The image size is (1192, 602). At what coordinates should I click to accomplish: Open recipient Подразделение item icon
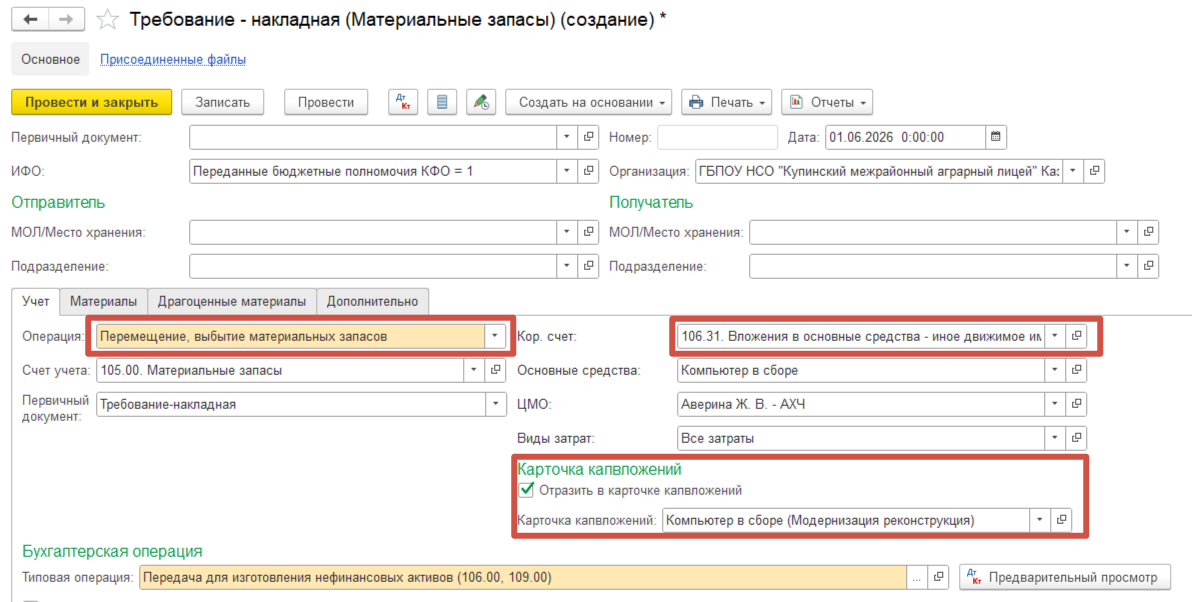pyautogui.click(x=1148, y=267)
